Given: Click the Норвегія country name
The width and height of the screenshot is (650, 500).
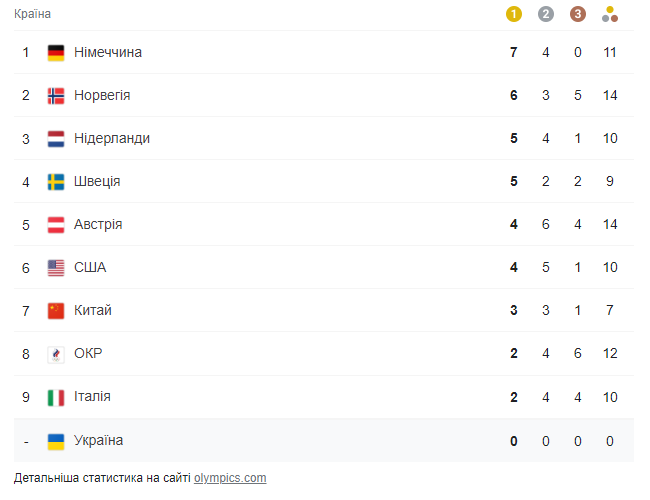Looking at the screenshot, I should click(102, 96).
